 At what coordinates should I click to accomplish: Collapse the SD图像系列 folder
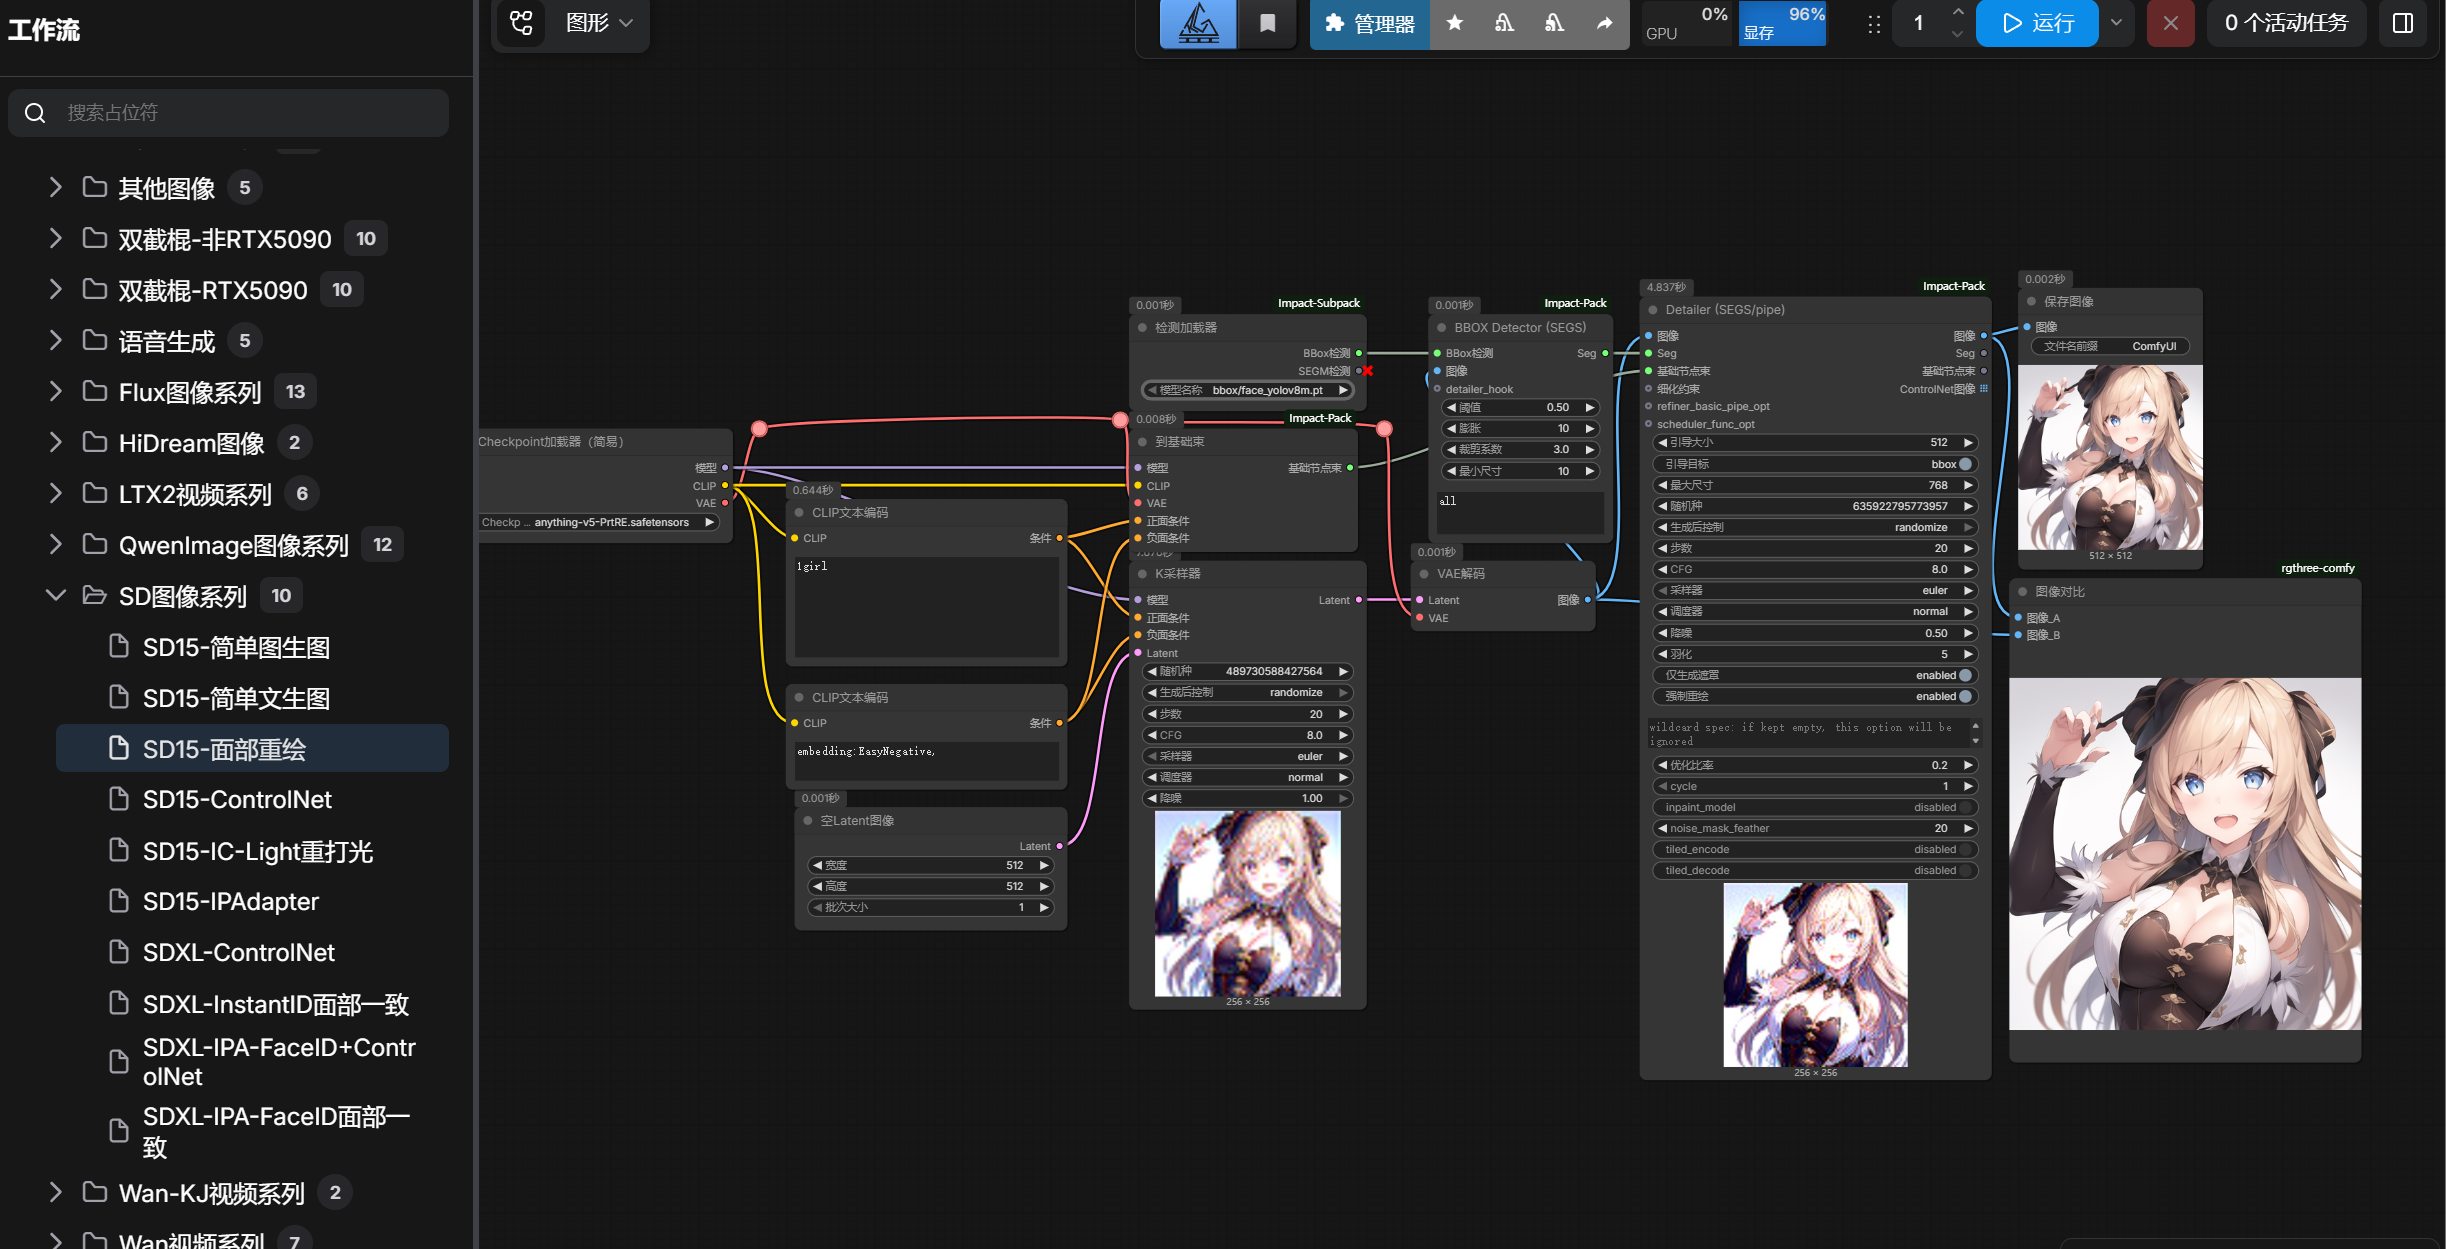coord(56,595)
